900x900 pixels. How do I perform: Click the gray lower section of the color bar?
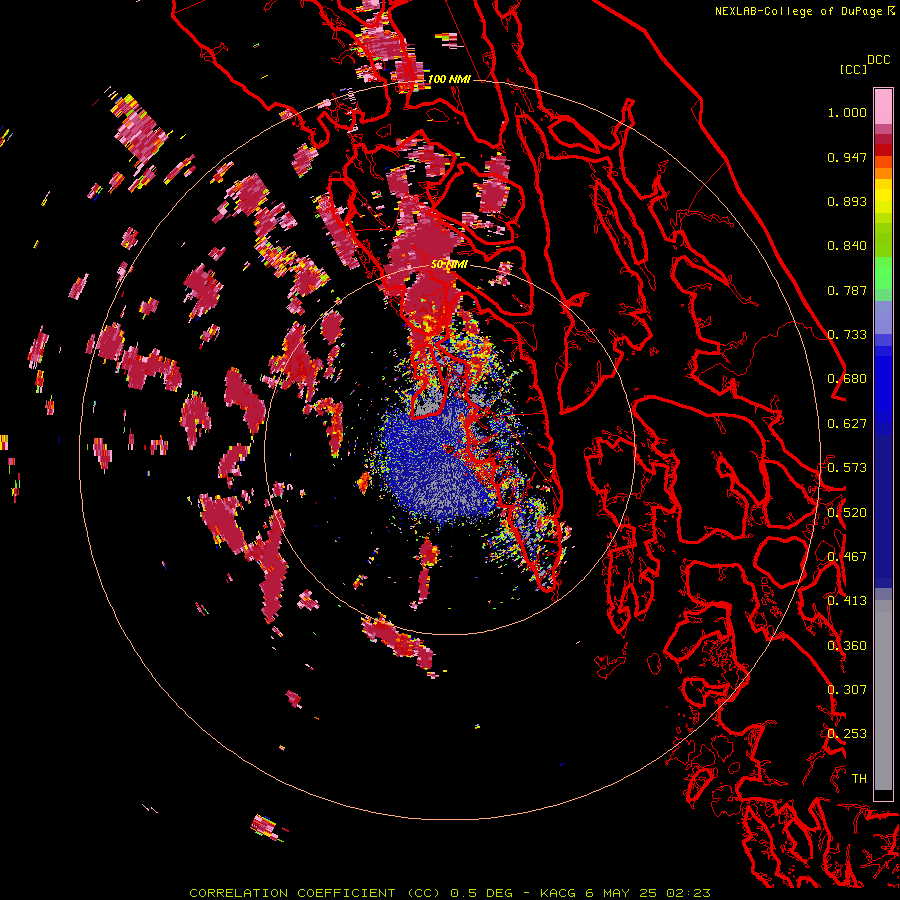coord(883,695)
